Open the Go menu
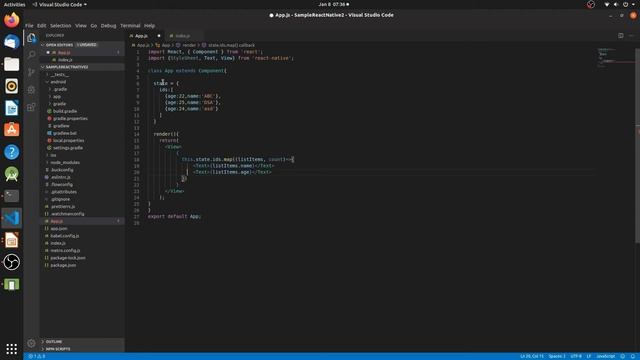Screen dimensions: 640x360 click(x=94, y=25)
